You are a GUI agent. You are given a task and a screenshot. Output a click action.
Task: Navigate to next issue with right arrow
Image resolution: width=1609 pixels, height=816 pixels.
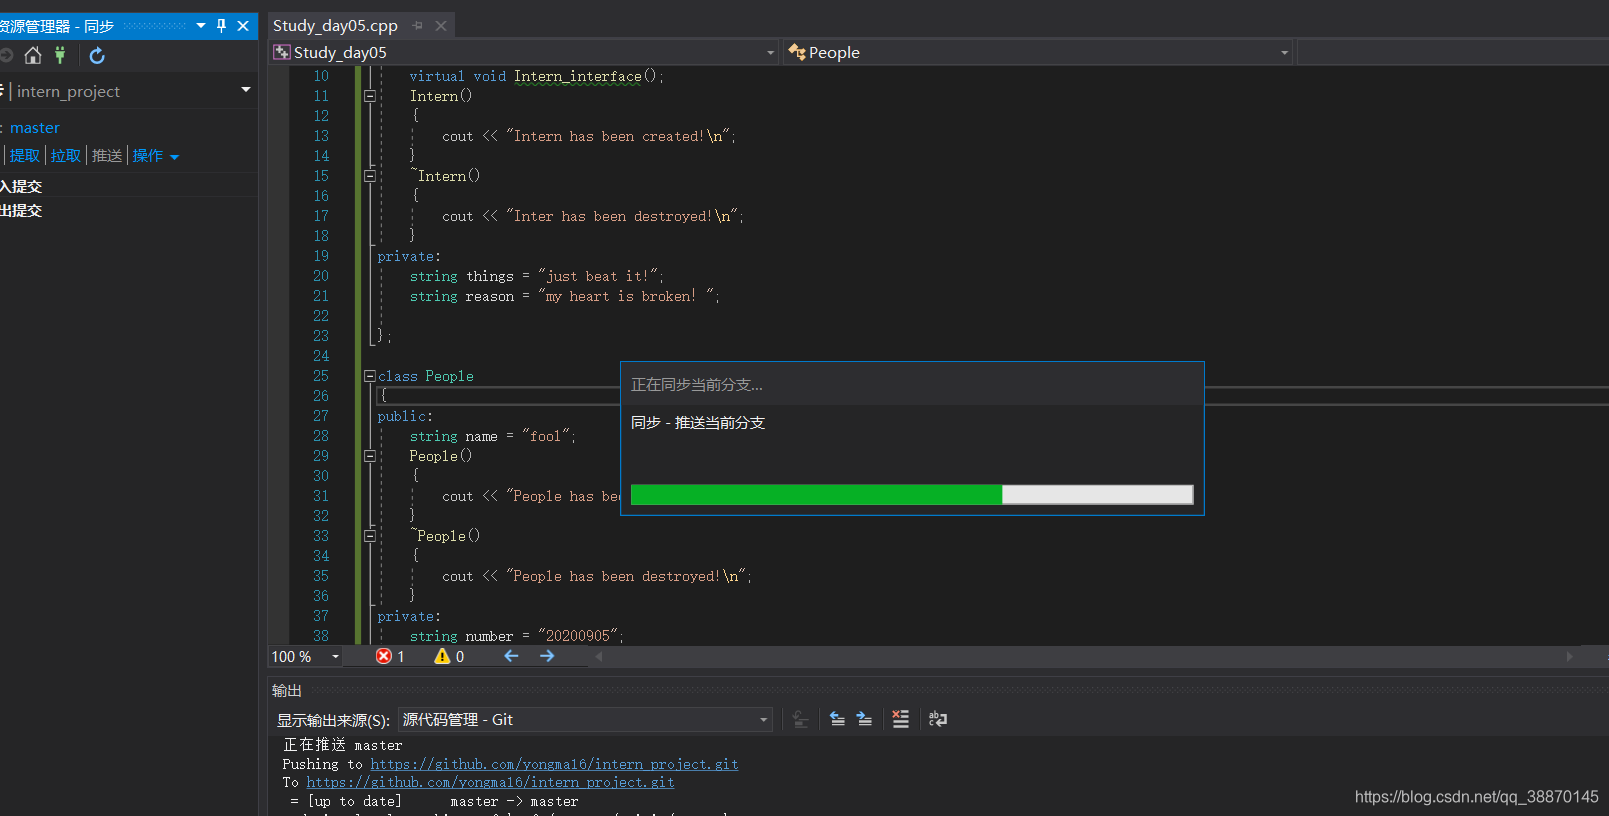coord(547,656)
